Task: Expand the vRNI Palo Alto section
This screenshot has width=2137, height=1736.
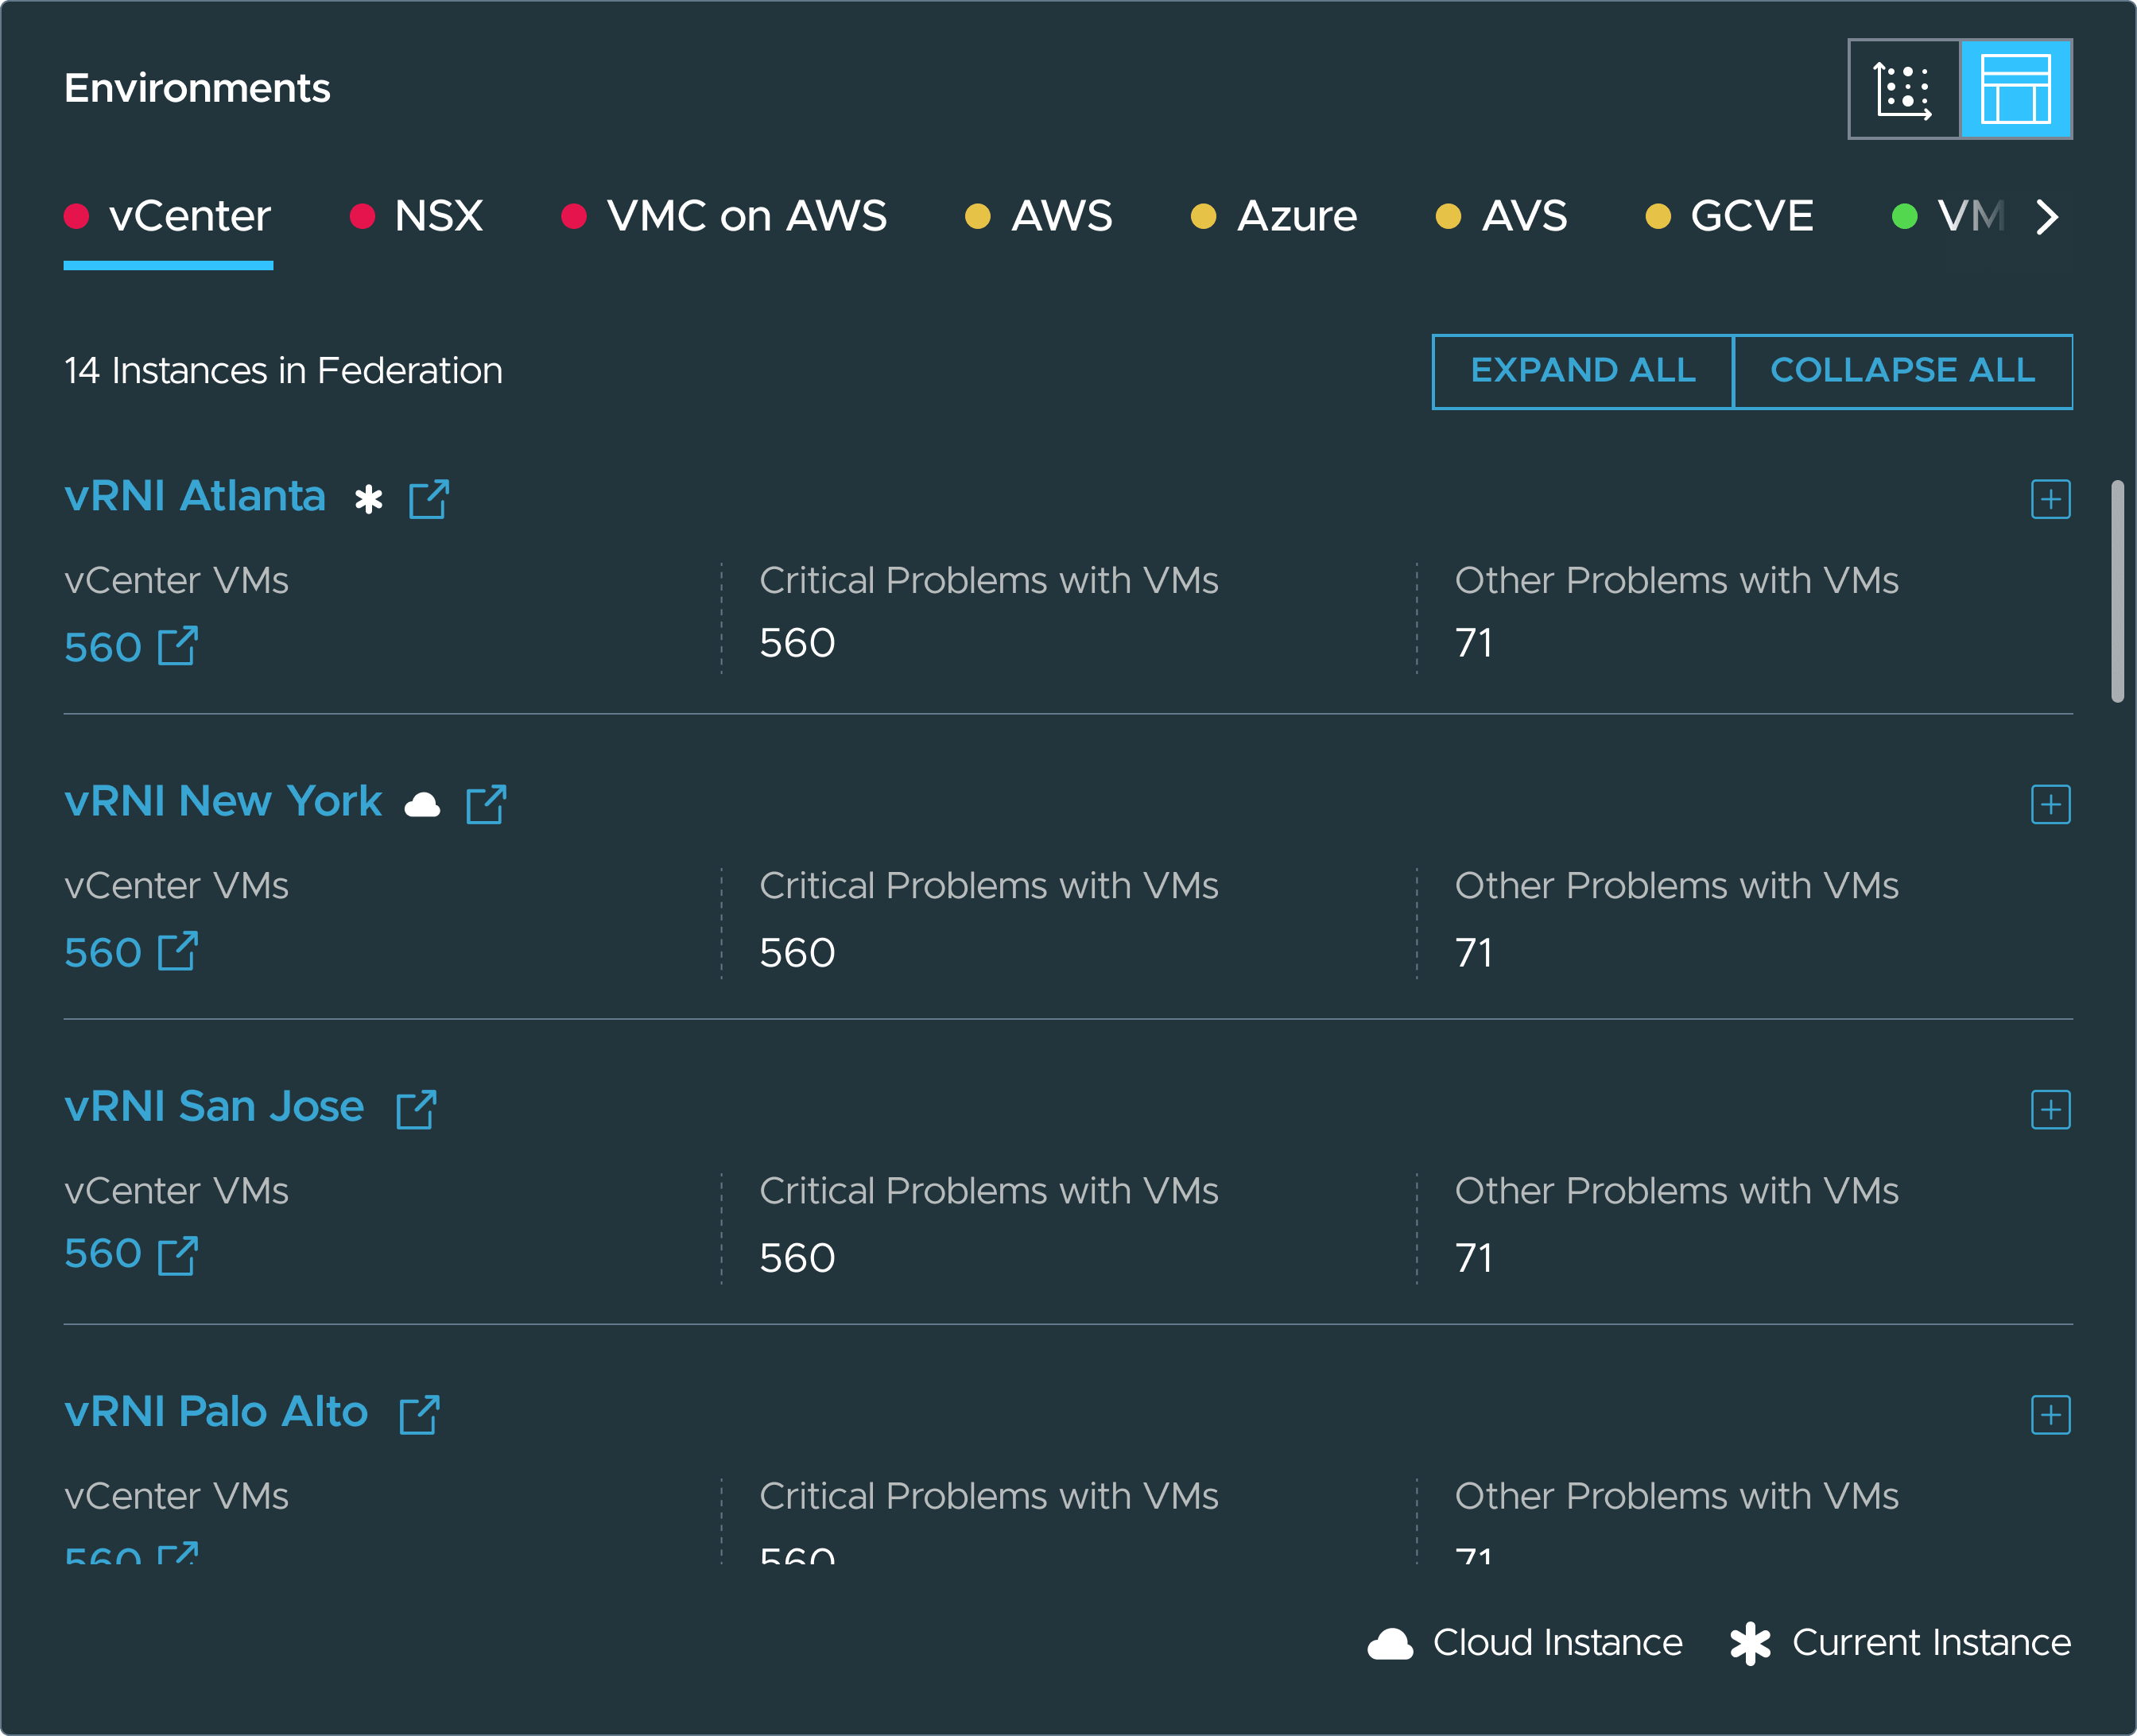Action: click(2050, 1414)
